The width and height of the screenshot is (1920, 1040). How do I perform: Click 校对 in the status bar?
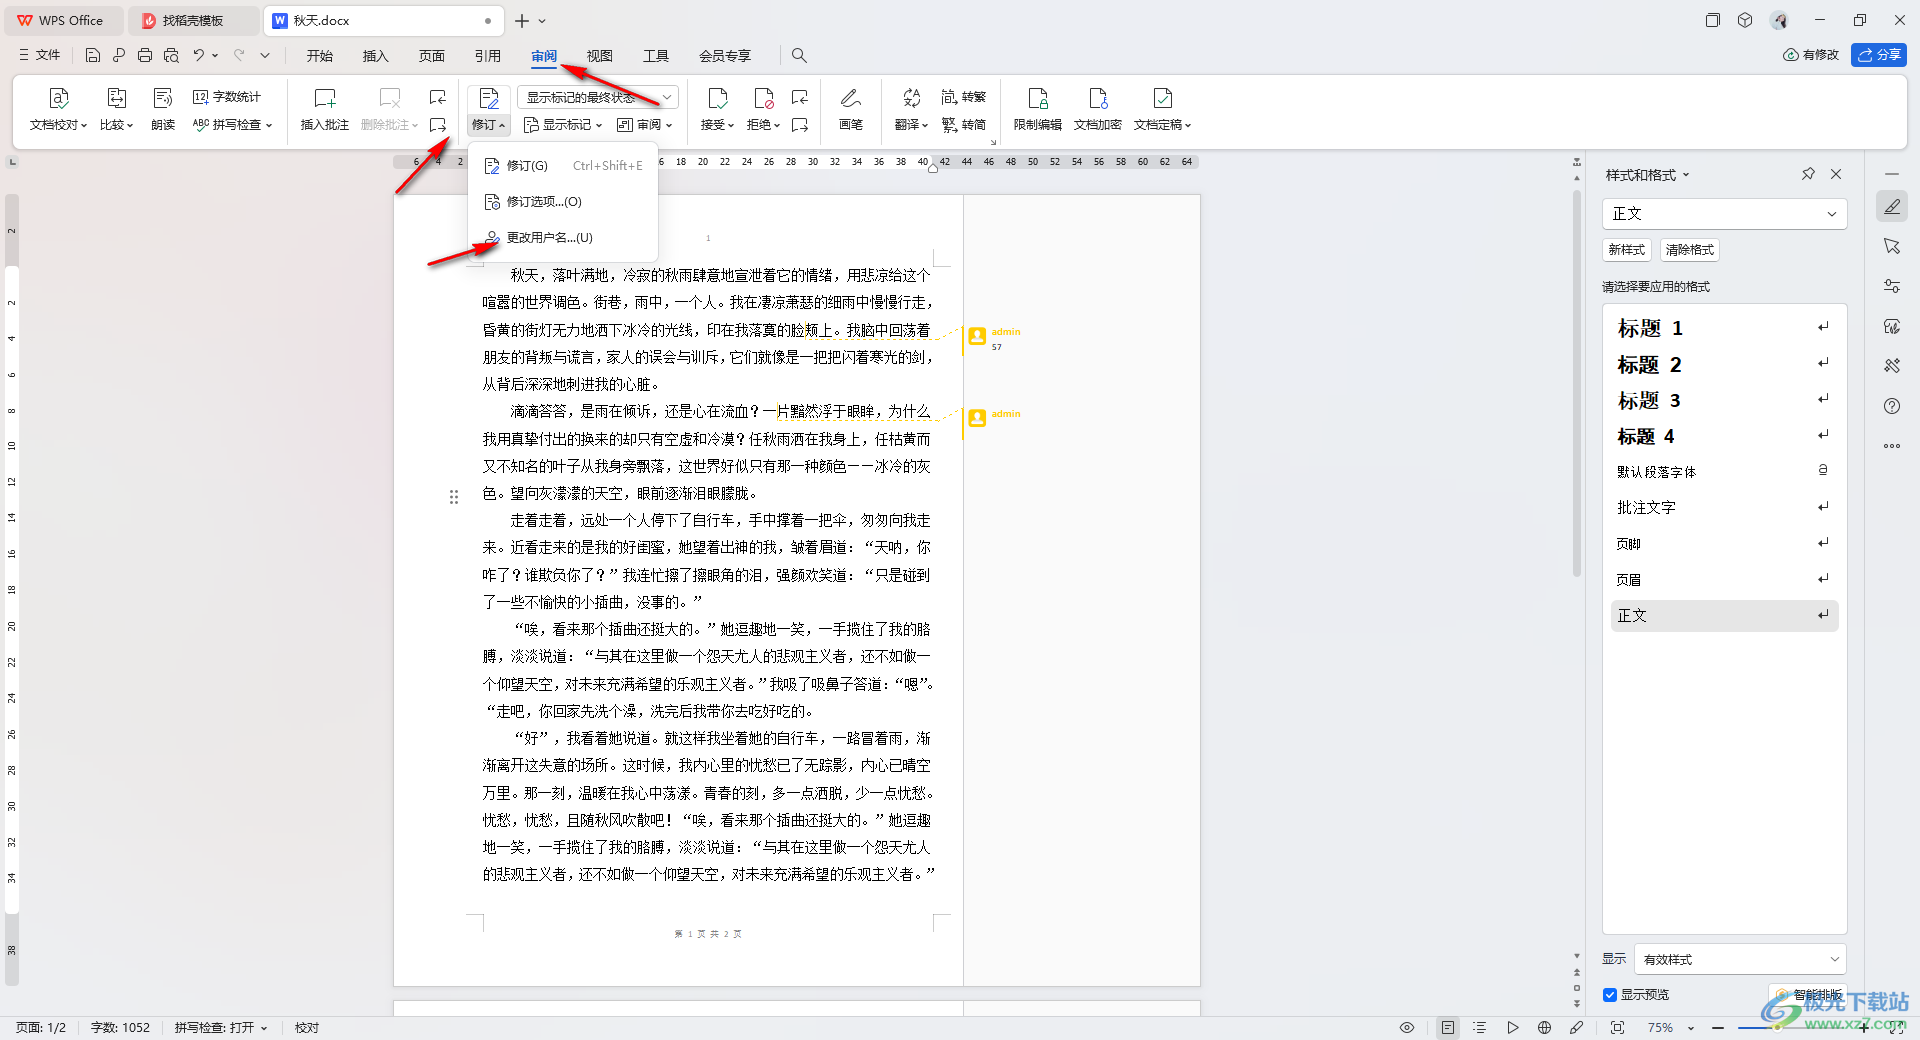tap(307, 1028)
